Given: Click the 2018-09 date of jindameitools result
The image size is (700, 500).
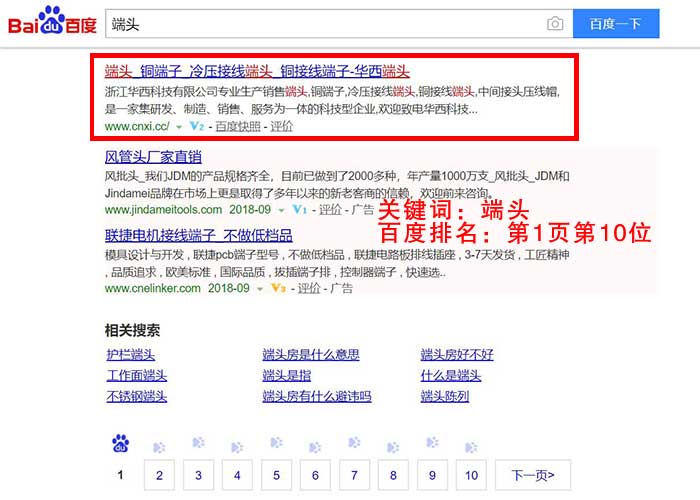Looking at the screenshot, I should pos(250,209).
